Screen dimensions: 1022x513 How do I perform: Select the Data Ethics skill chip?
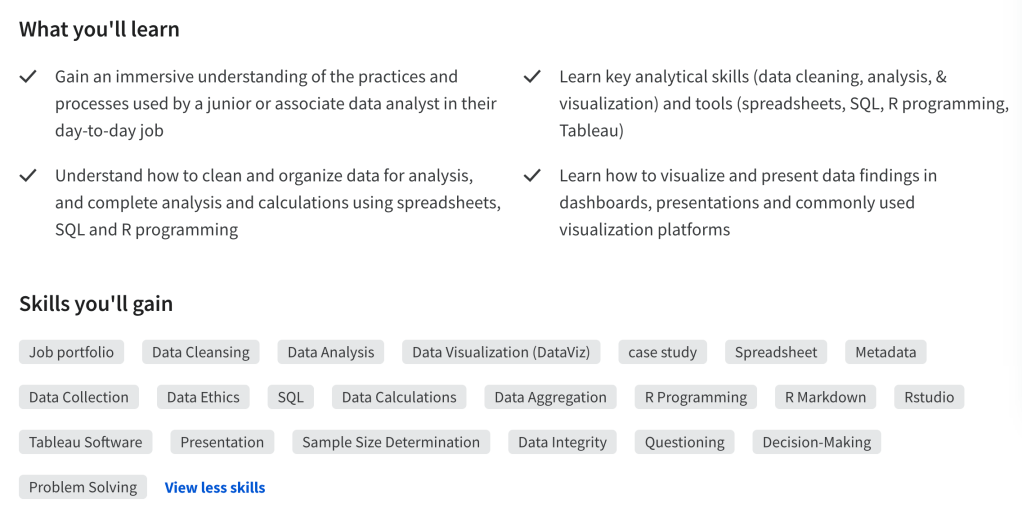pyautogui.click(x=203, y=397)
